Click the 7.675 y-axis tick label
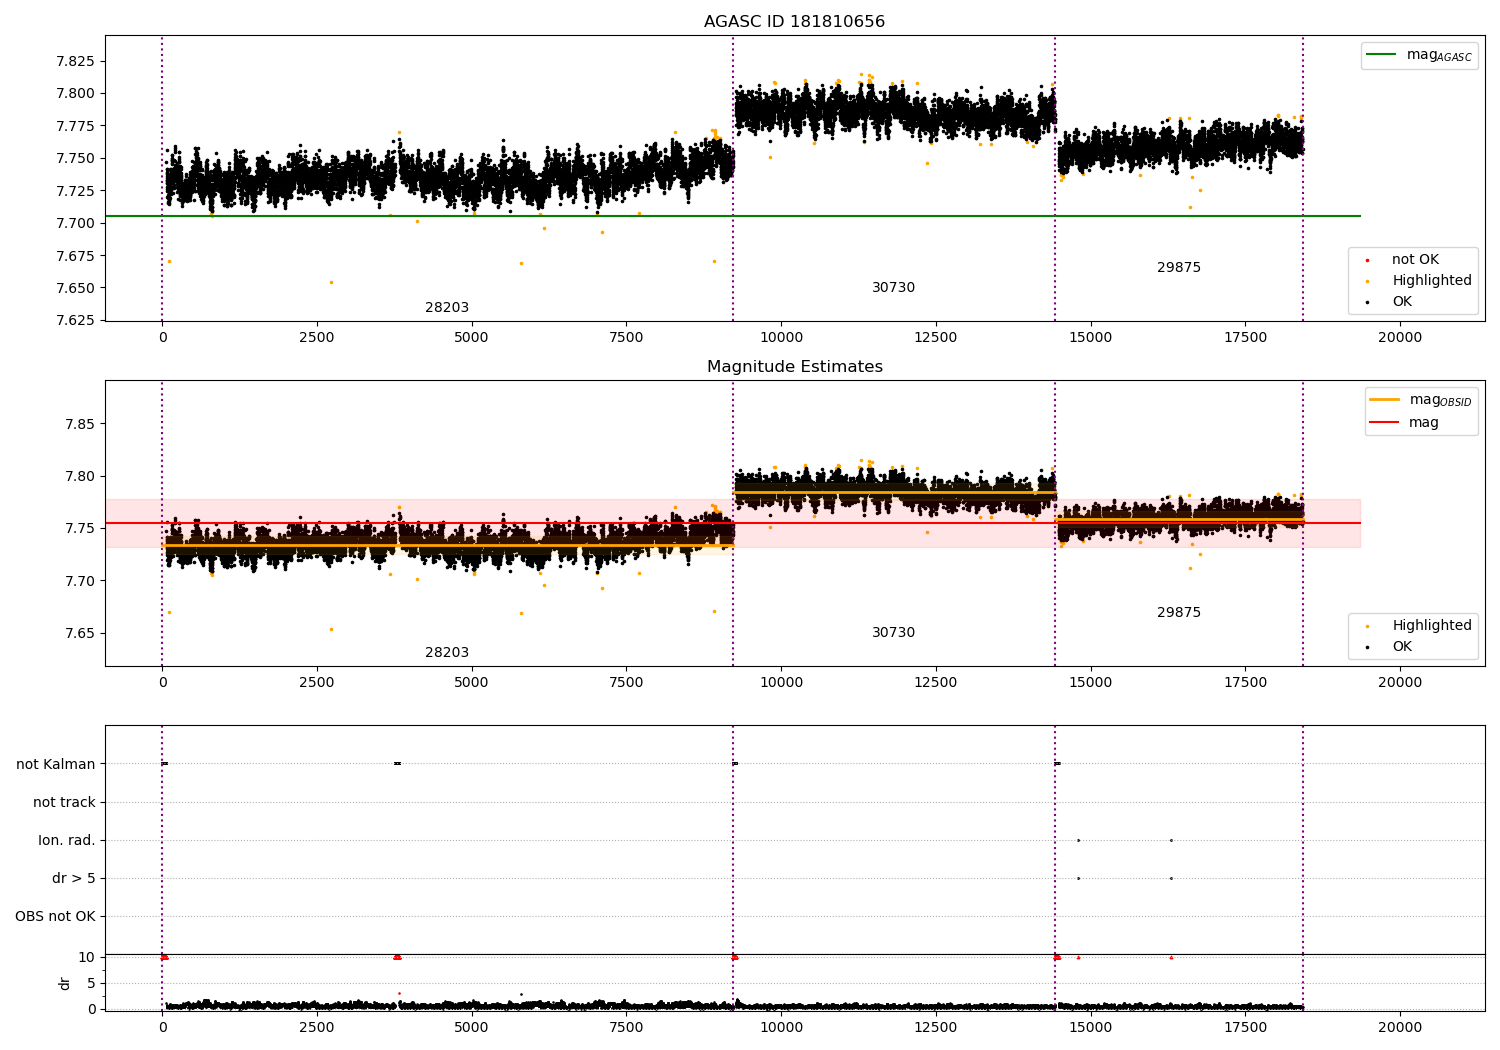 pos(75,256)
